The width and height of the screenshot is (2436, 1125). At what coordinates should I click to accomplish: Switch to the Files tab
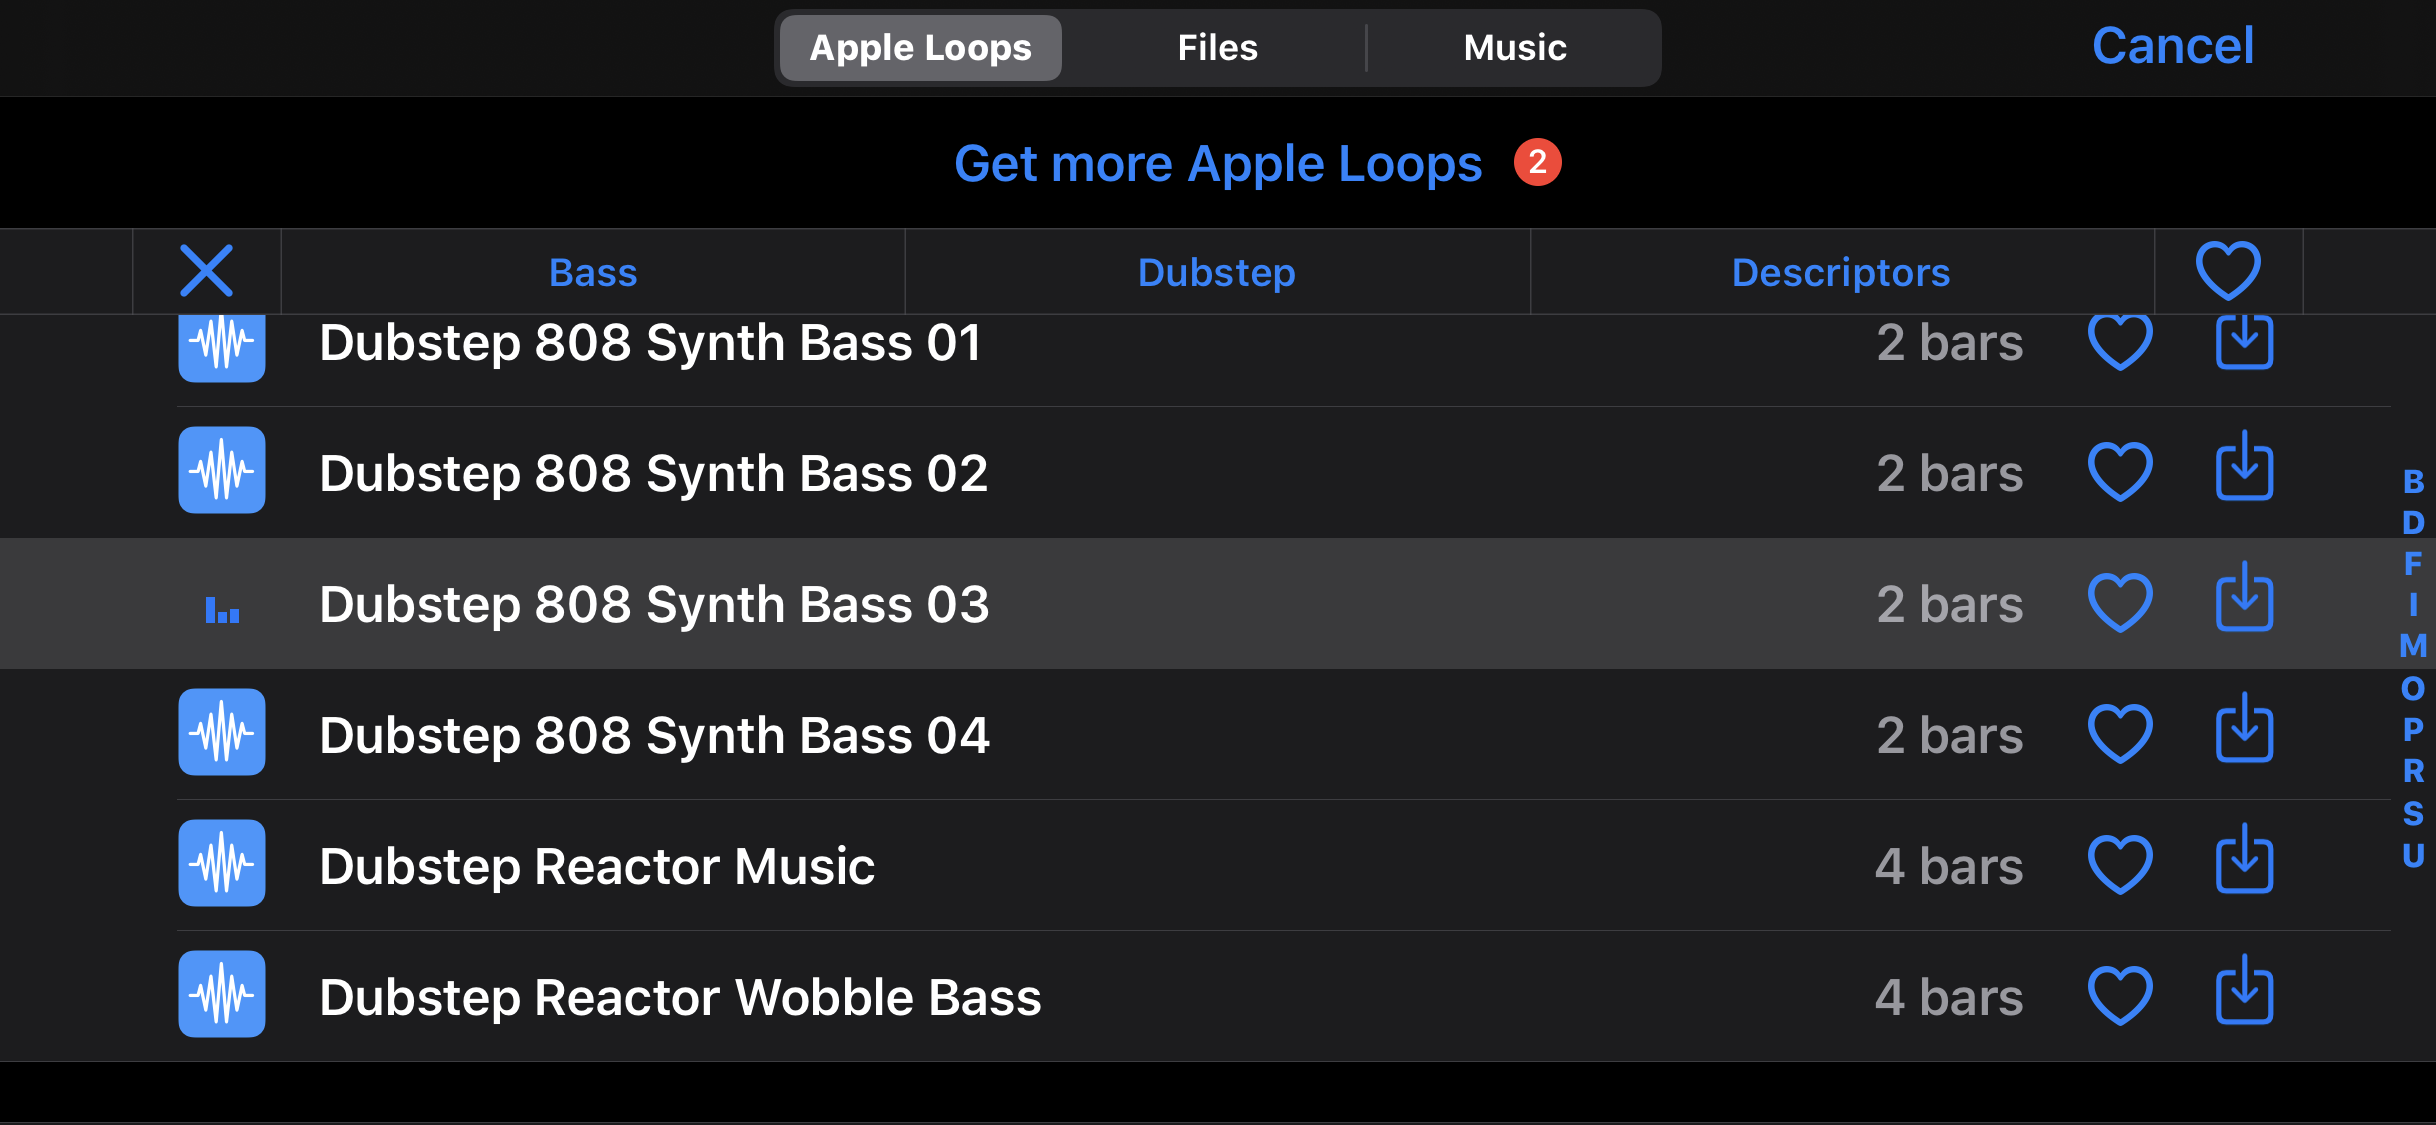pos(1217,48)
